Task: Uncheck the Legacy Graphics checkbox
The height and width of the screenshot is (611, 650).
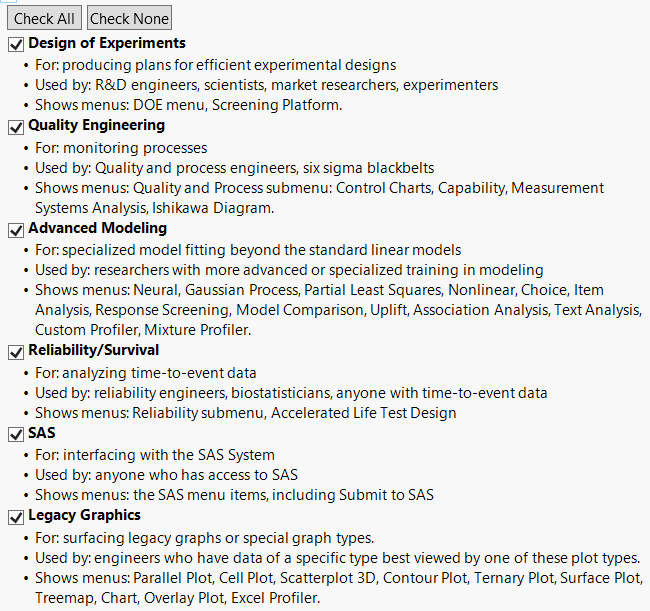Action: click(16, 516)
